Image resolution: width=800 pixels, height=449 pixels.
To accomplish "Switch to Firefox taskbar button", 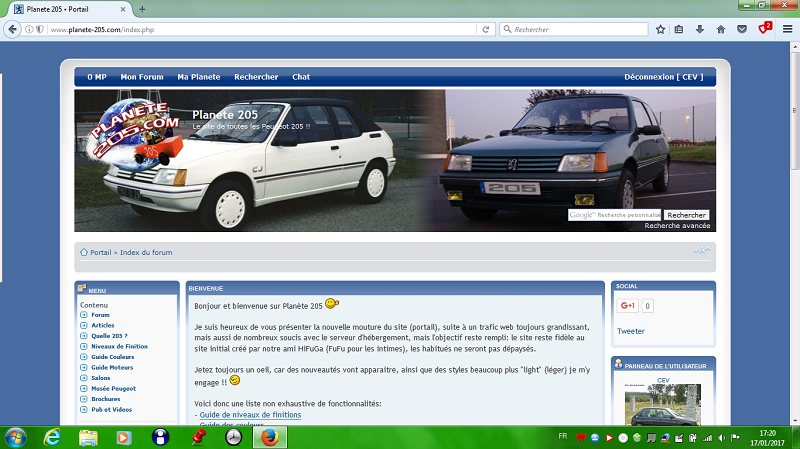I will pyautogui.click(x=270, y=438).
